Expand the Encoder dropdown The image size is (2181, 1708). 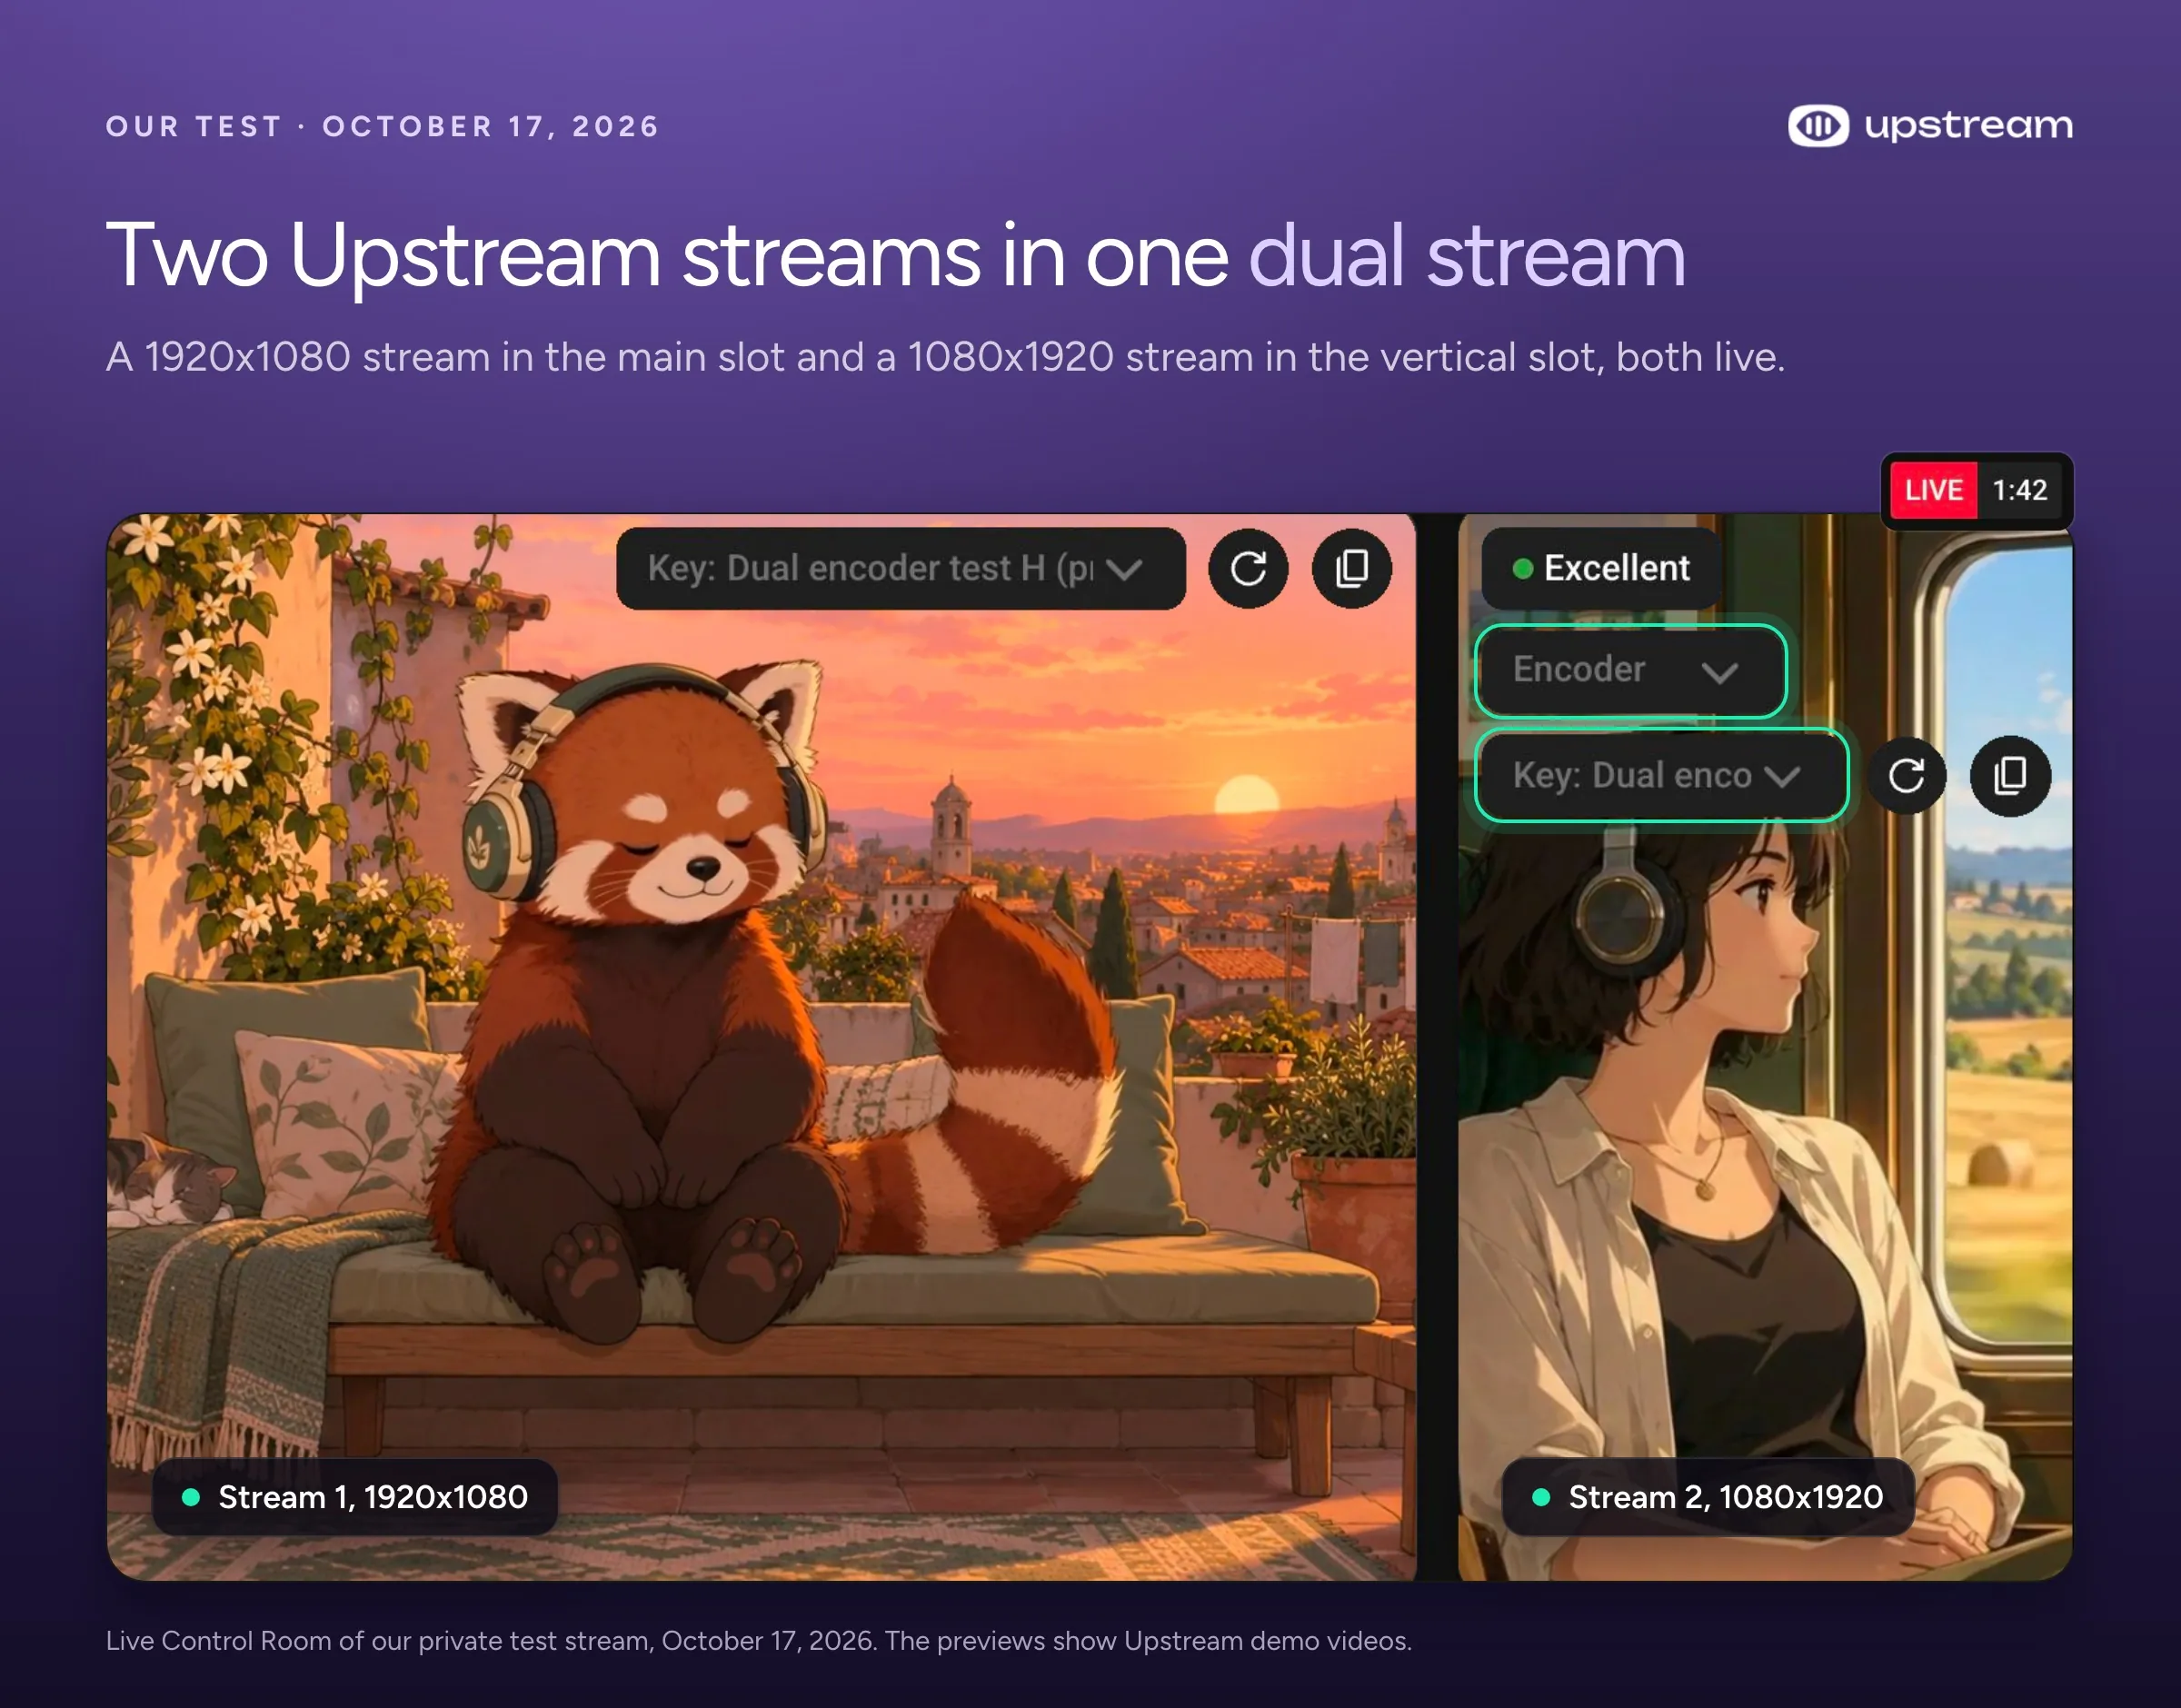coord(1631,670)
